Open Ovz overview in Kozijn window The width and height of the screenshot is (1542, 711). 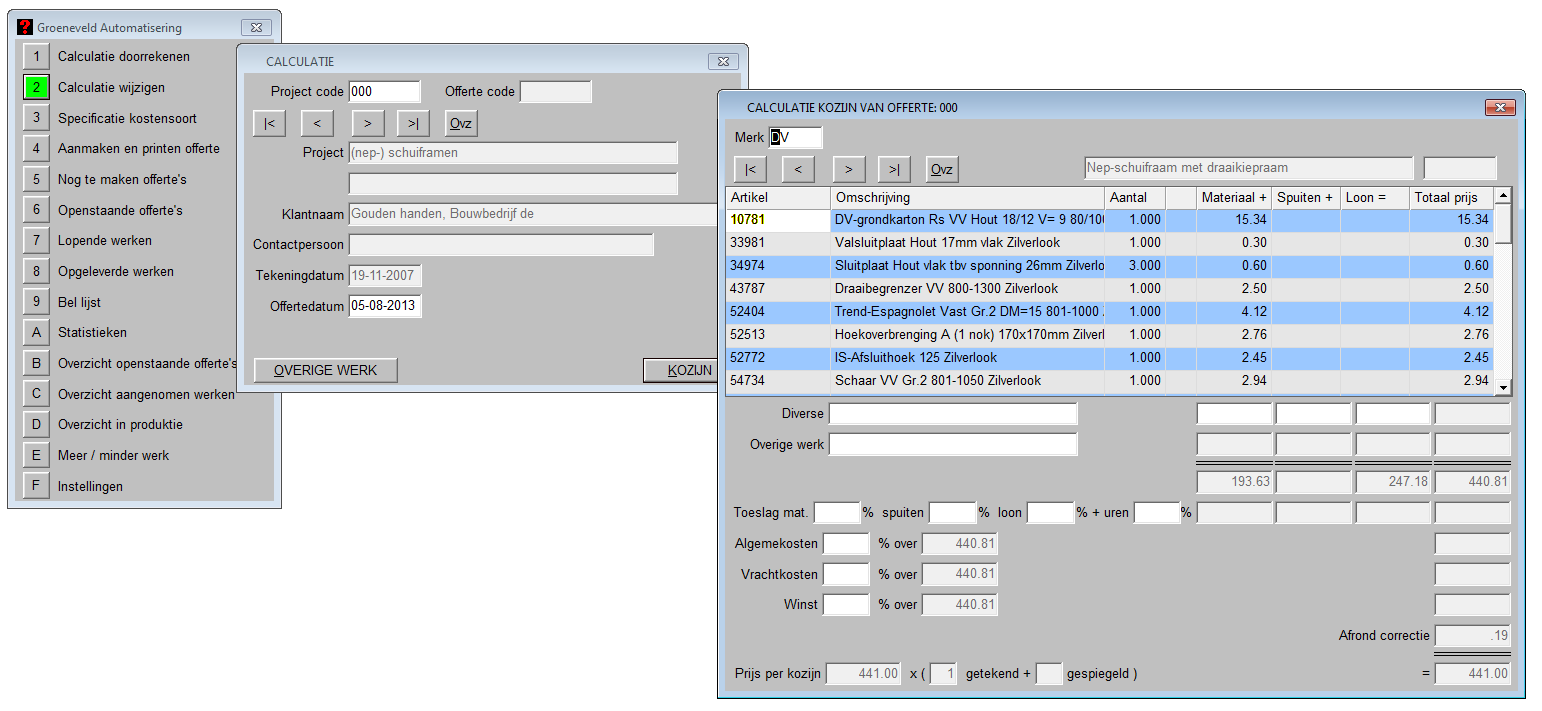coord(942,169)
